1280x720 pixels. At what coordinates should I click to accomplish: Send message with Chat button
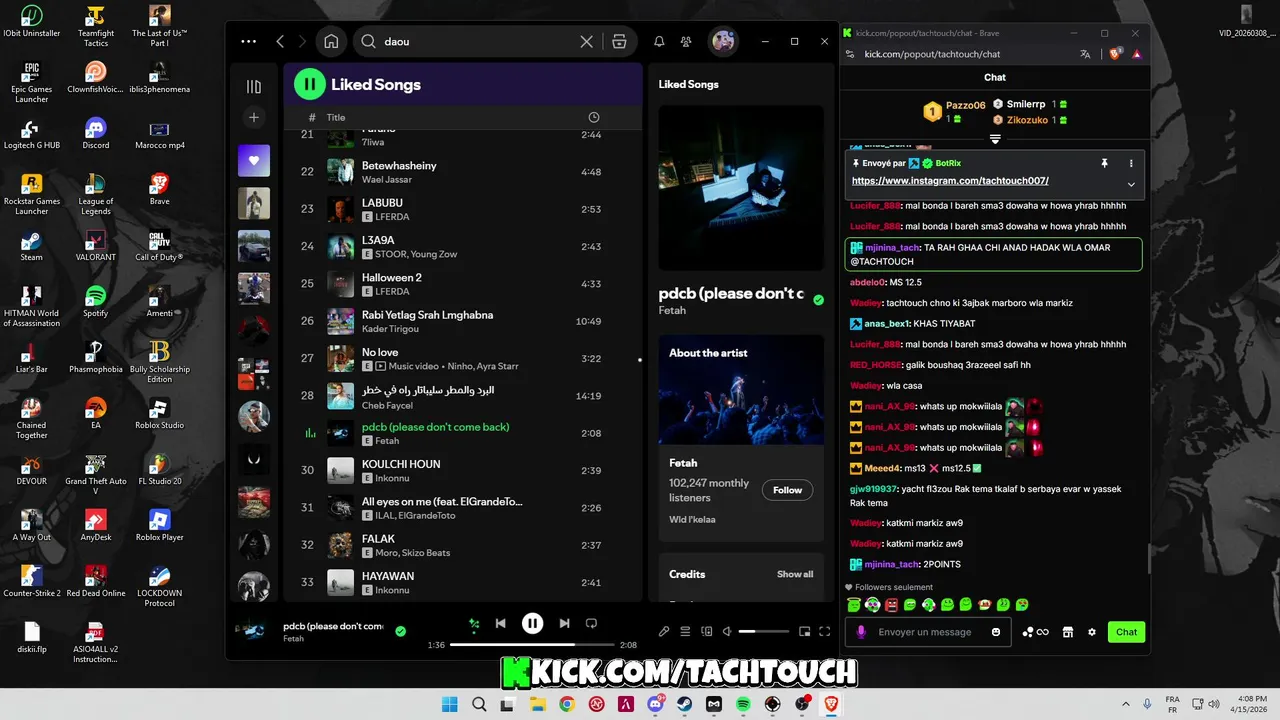(x=1127, y=632)
